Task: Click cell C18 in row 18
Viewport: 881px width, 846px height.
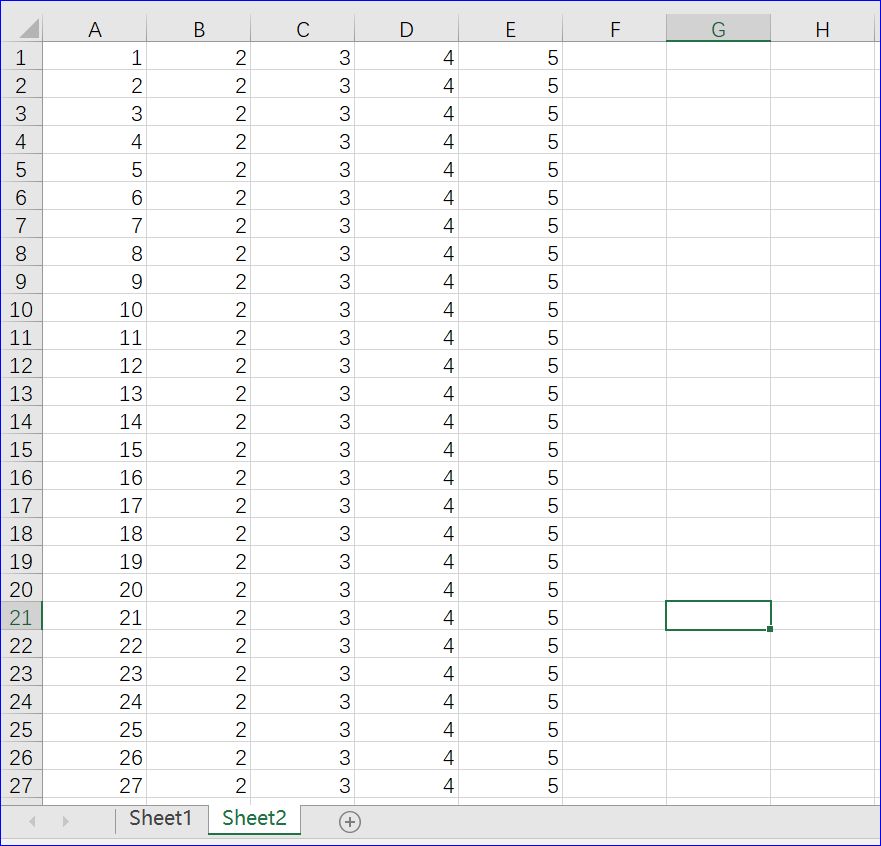Action: [302, 533]
